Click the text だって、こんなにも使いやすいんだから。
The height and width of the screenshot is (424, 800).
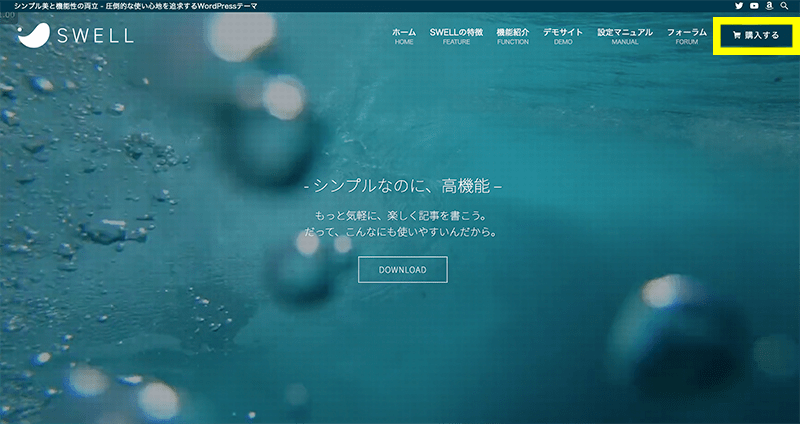coord(401,232)
